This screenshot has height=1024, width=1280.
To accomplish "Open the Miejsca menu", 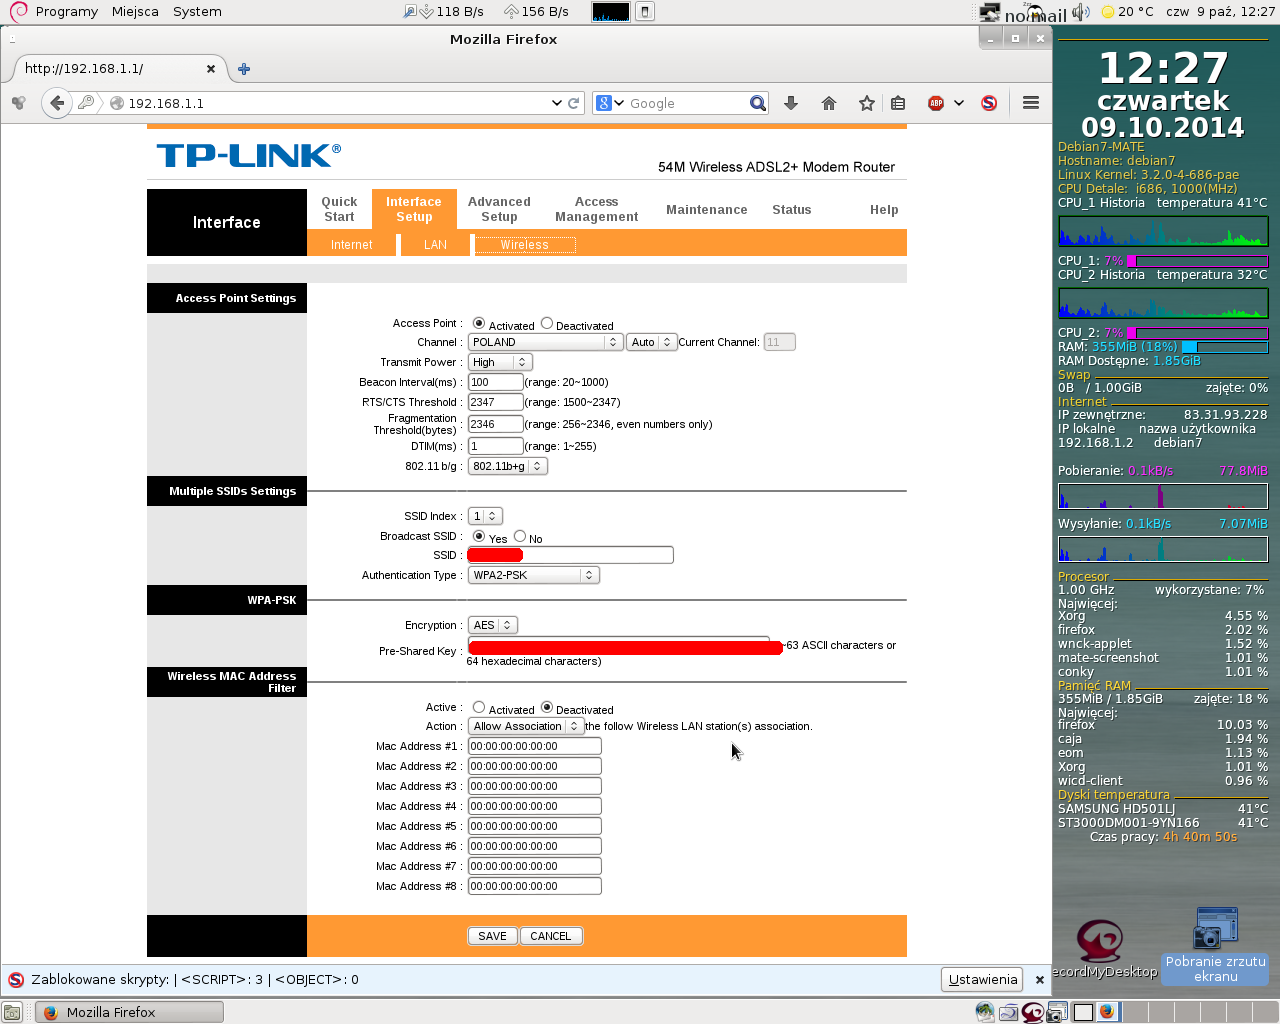I will point(135,12).
